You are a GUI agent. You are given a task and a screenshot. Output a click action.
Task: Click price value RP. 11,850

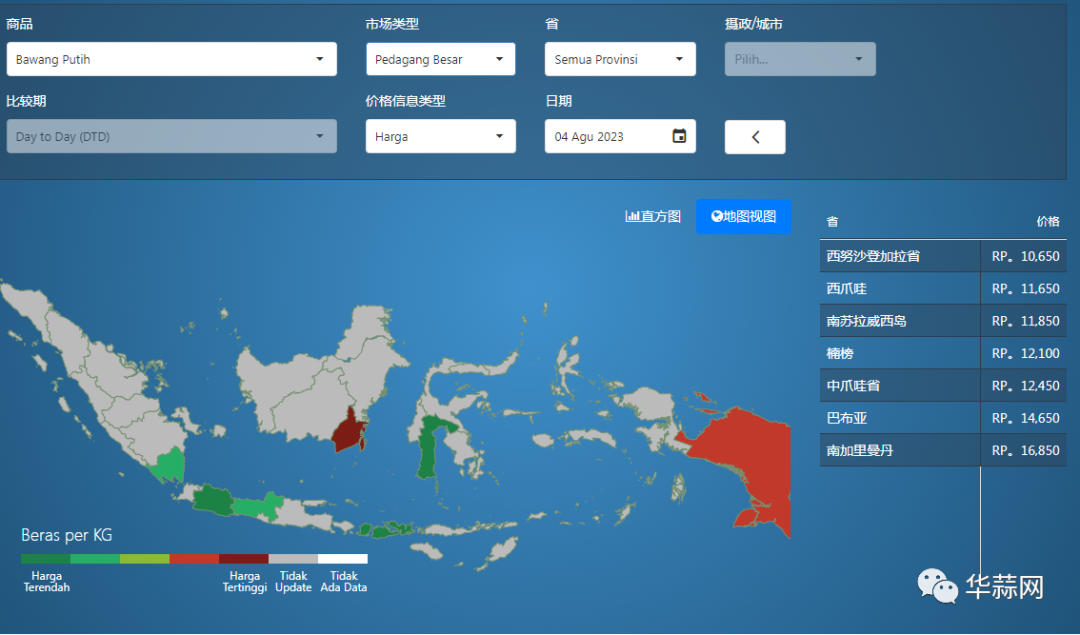[x=1026, y=321]
